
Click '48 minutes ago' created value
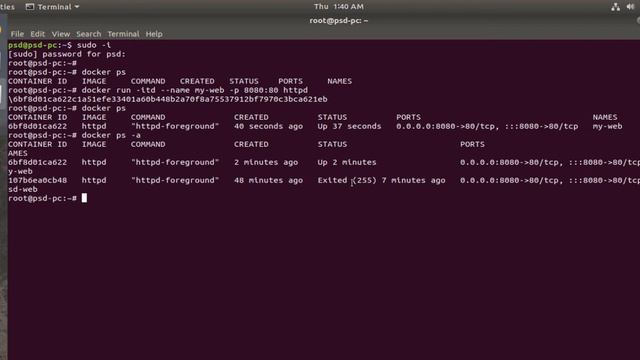tap(268, 180)
